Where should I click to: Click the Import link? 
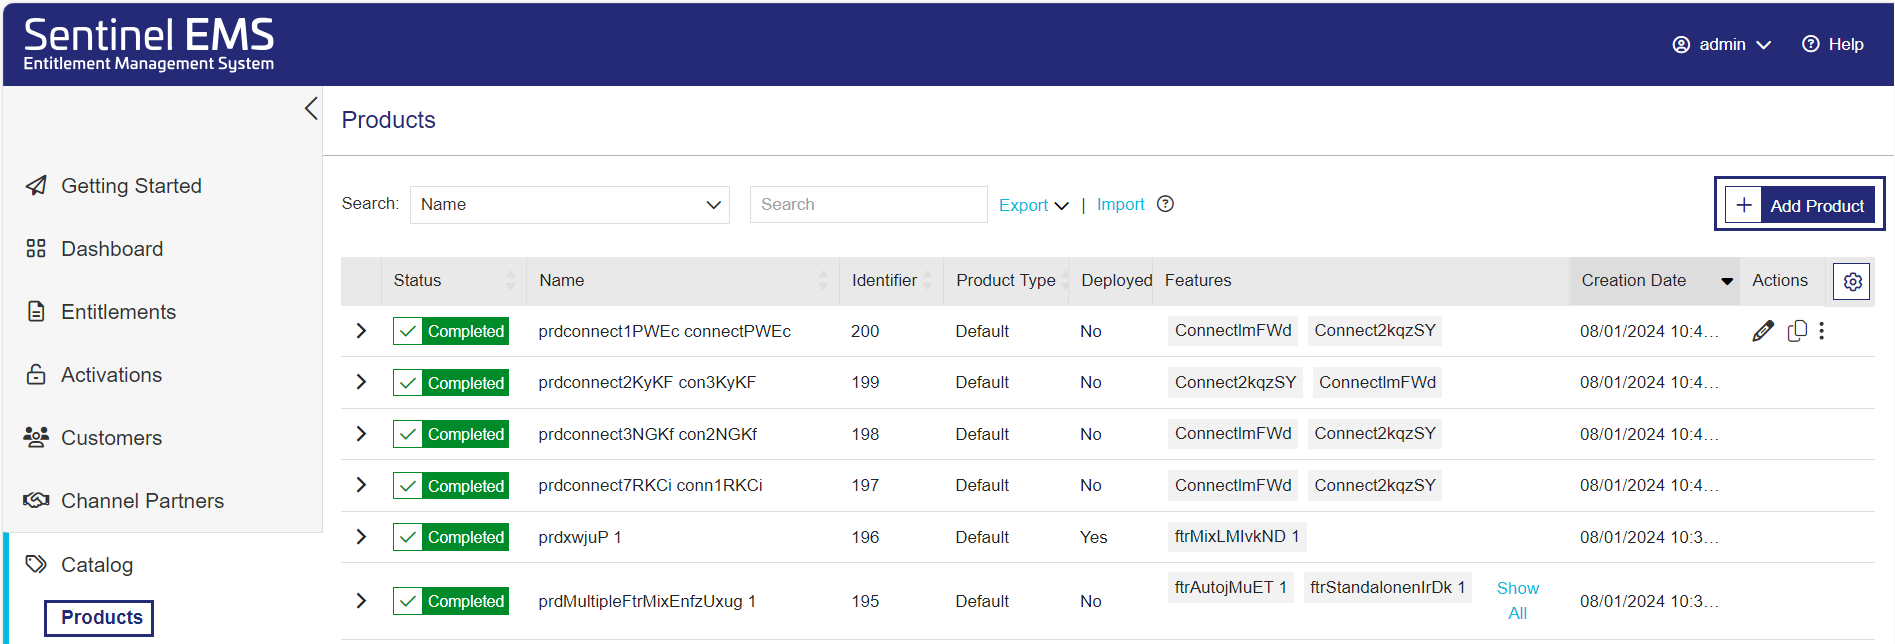pyautogui.click(x=1120, y=204)
